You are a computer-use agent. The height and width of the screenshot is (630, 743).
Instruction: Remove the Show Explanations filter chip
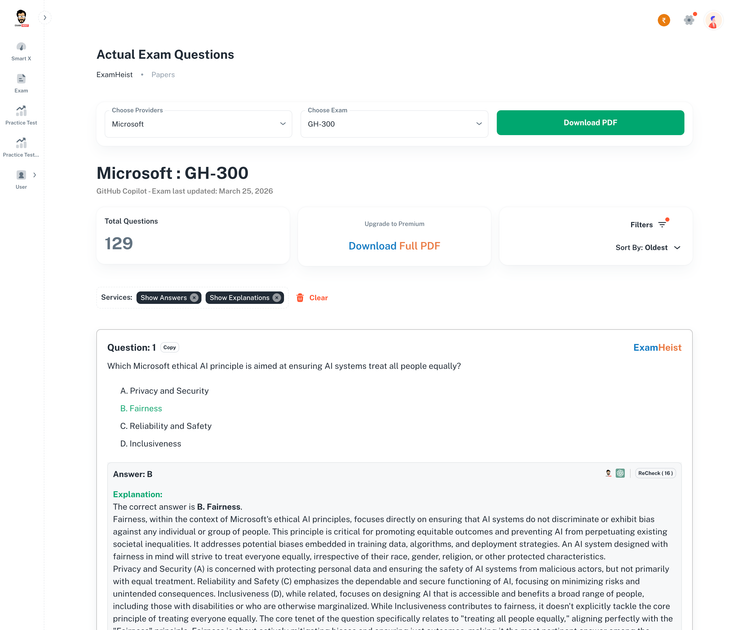pyautogui.click(x=277, y=297)
